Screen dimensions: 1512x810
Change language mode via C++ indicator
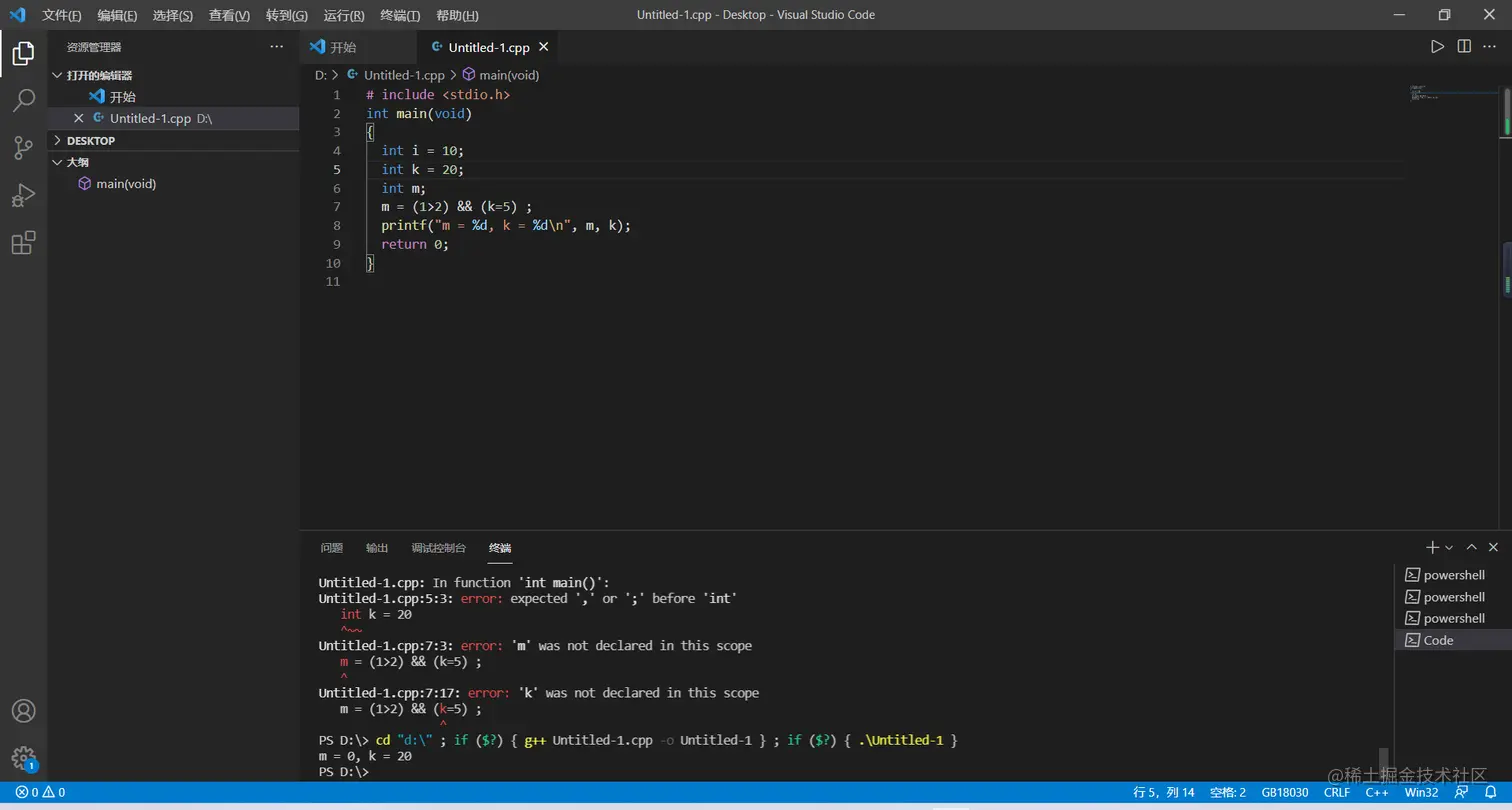pyautogui.click(x=1377, y=792)
